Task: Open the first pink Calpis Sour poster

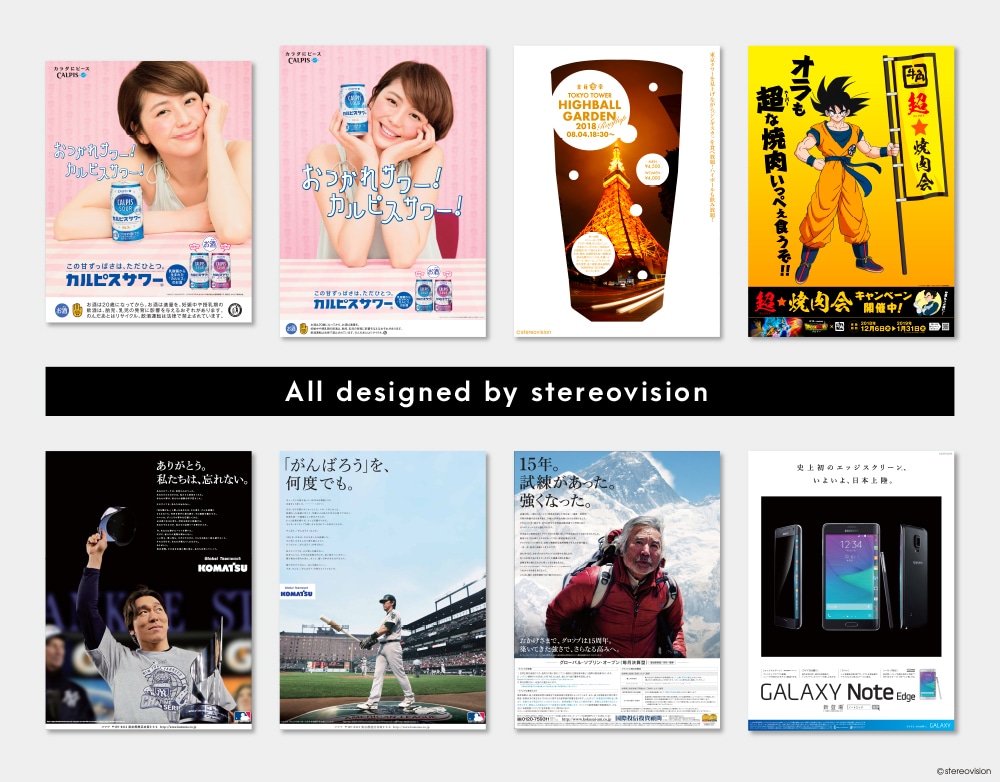Action: (x=149, y=191)
